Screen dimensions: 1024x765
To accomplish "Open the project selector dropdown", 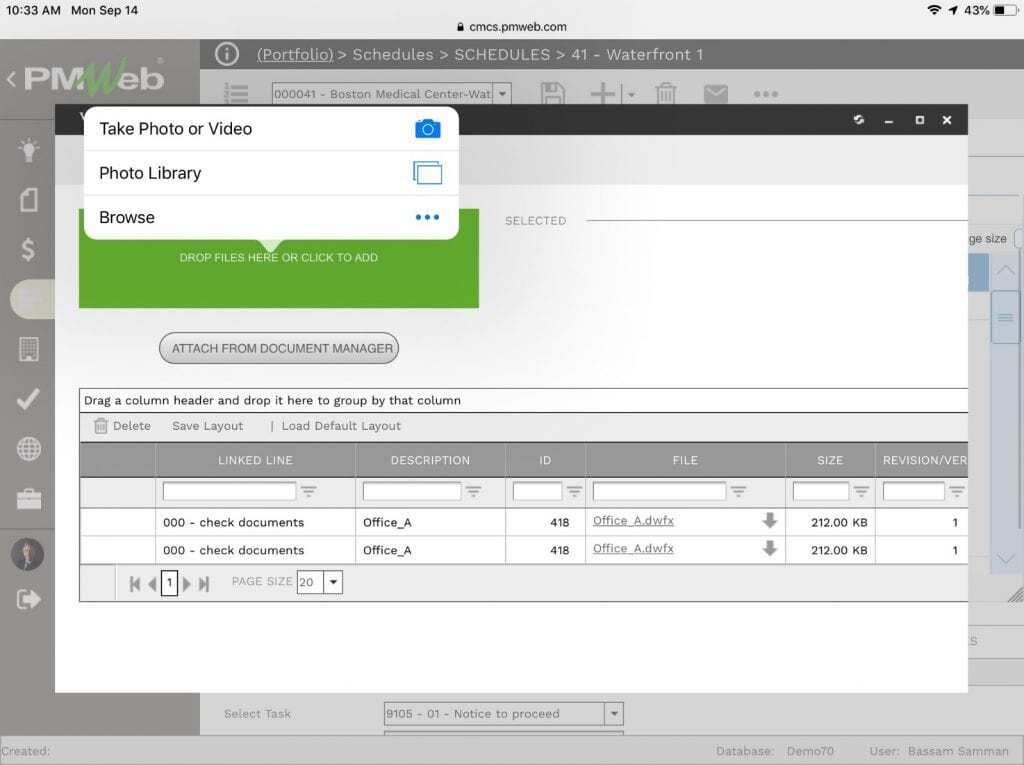I will click(502, 94).
